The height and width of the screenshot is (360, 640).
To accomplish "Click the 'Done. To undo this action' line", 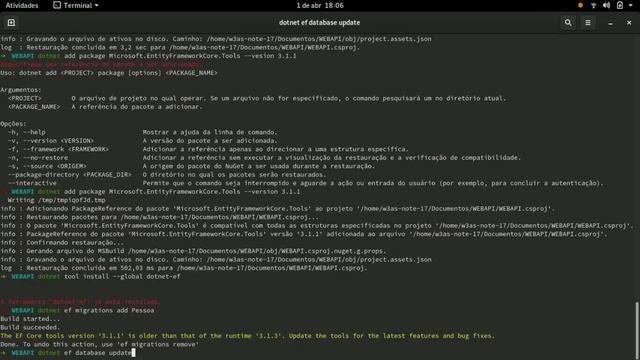I will click(100, 344).
